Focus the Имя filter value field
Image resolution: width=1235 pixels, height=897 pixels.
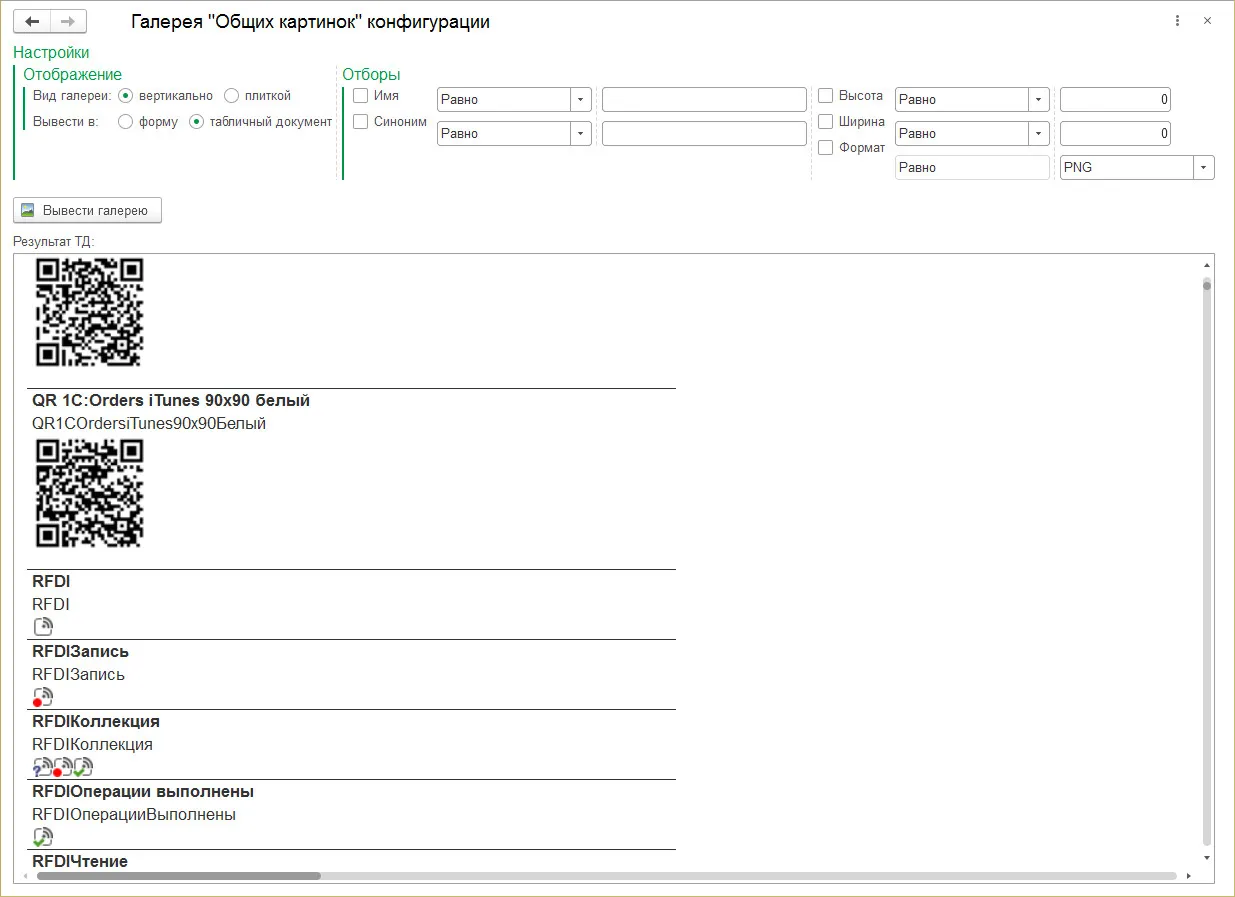click(704, 100)
